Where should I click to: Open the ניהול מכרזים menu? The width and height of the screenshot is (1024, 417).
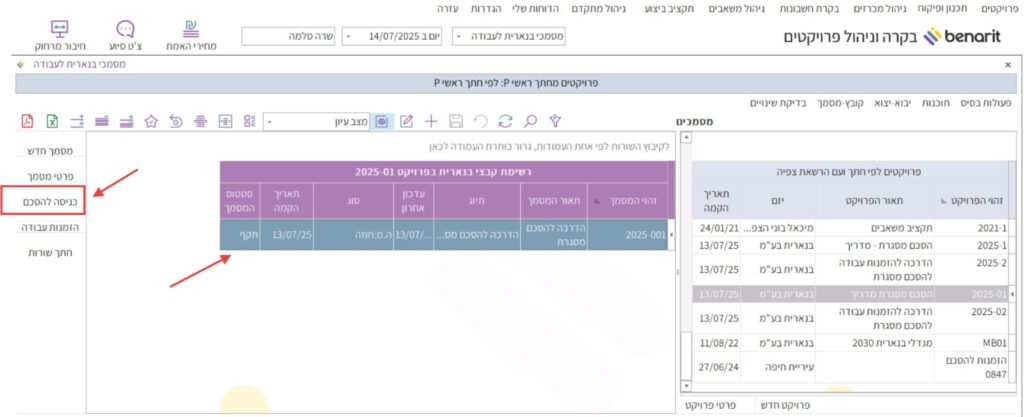click(x=878, y=8)
